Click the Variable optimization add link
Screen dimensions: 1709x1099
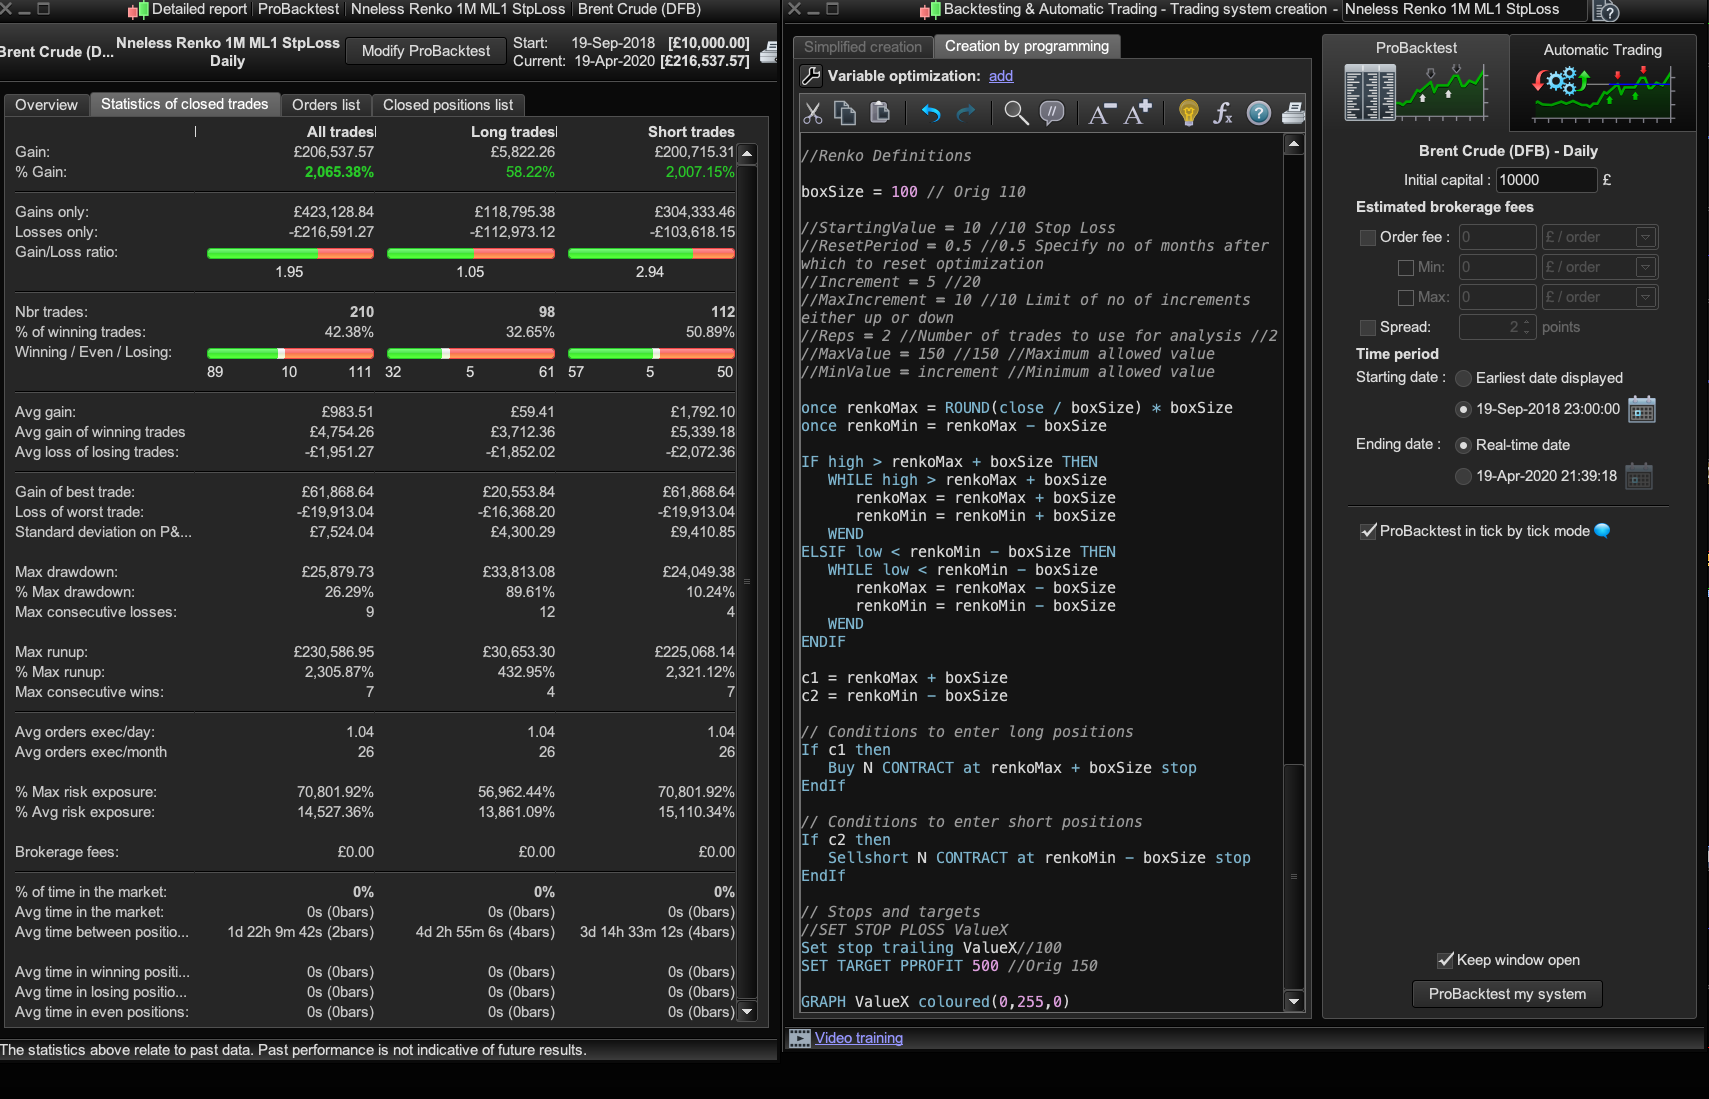click(x=1000, y=76)
